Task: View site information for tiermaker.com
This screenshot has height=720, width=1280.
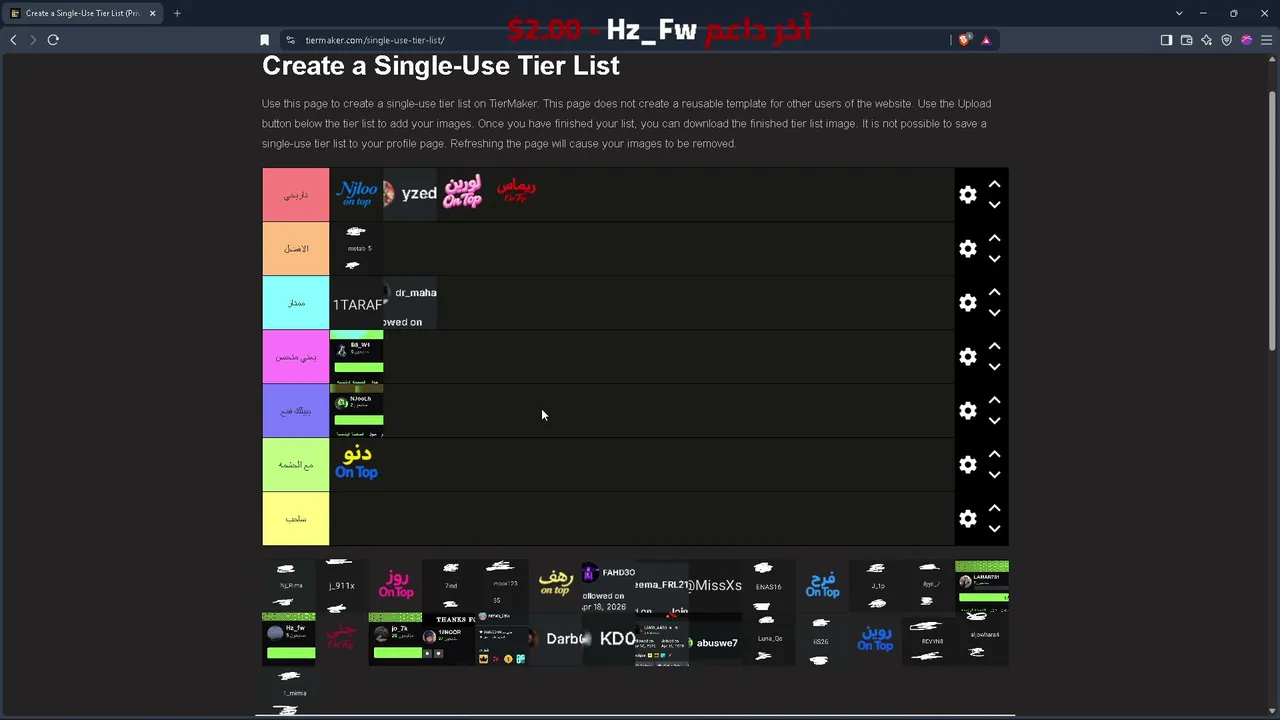Action: [290, 40]
